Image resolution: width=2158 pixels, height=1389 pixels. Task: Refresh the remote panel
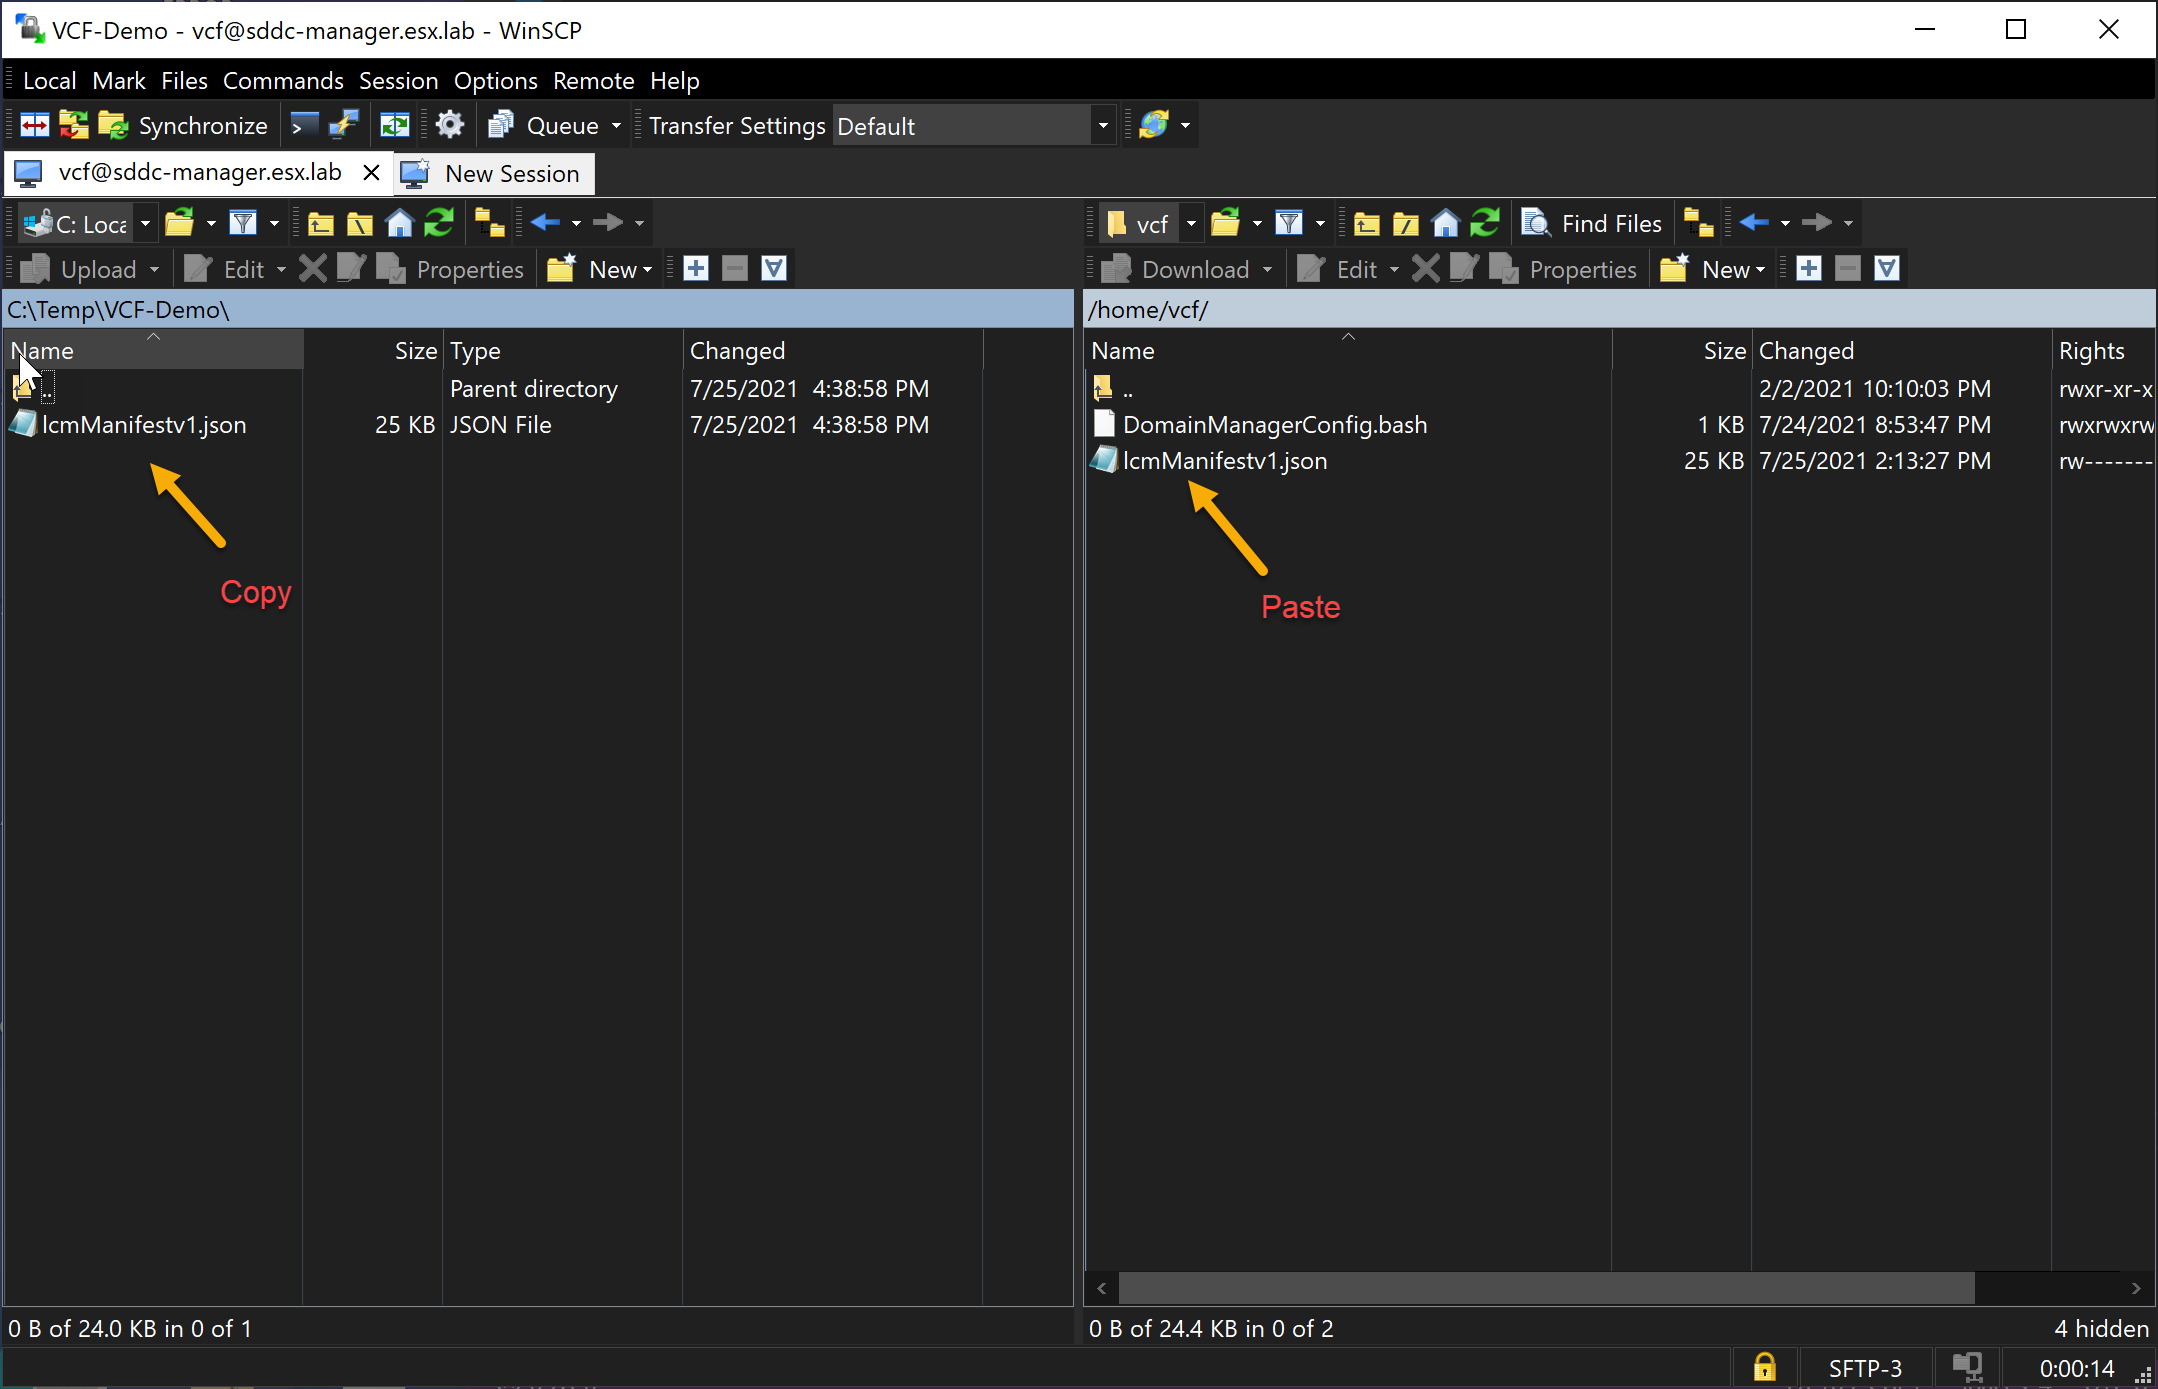click(x=1485, y=223)
